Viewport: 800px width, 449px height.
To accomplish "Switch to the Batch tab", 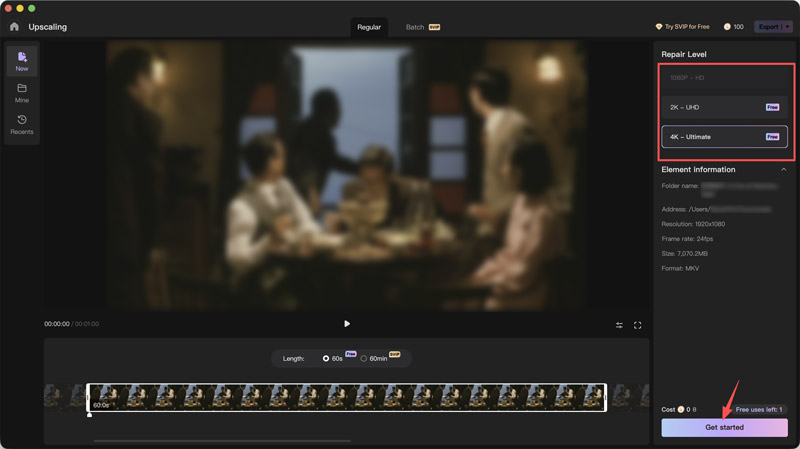I will click(x=422, y=27).
